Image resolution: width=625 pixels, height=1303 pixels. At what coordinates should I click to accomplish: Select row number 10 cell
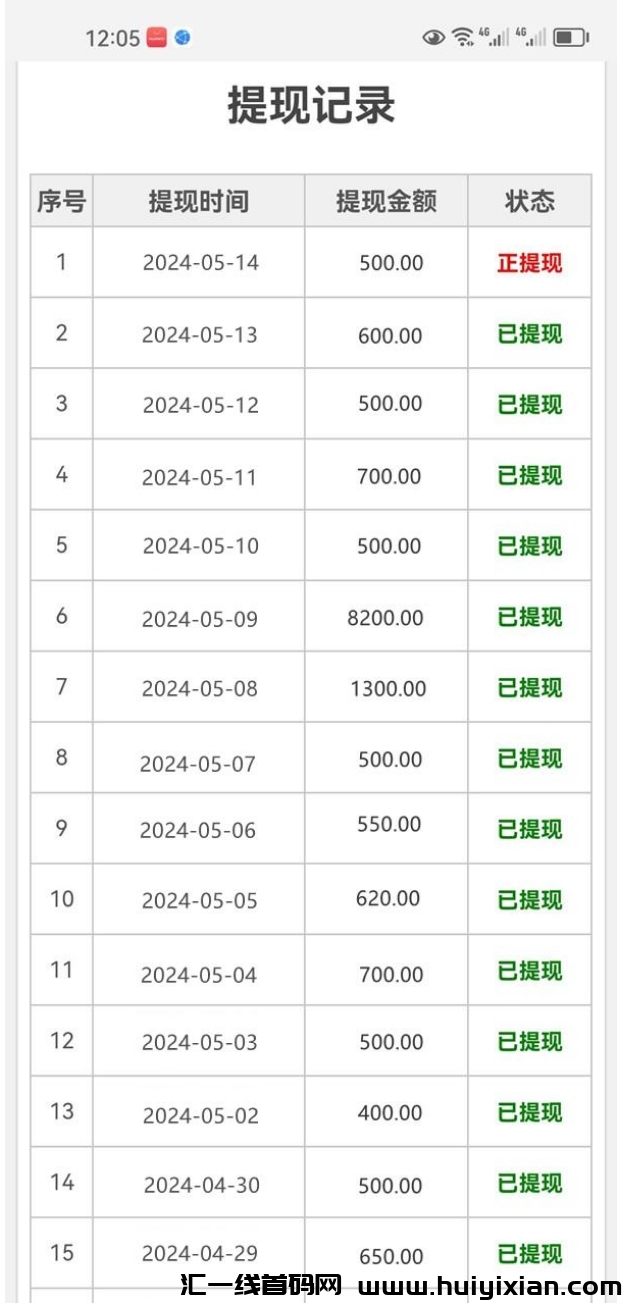62,899
